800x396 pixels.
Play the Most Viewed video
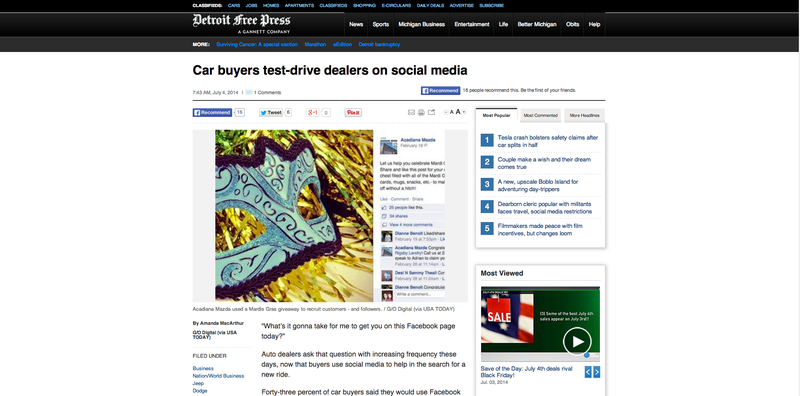(577, 341)
